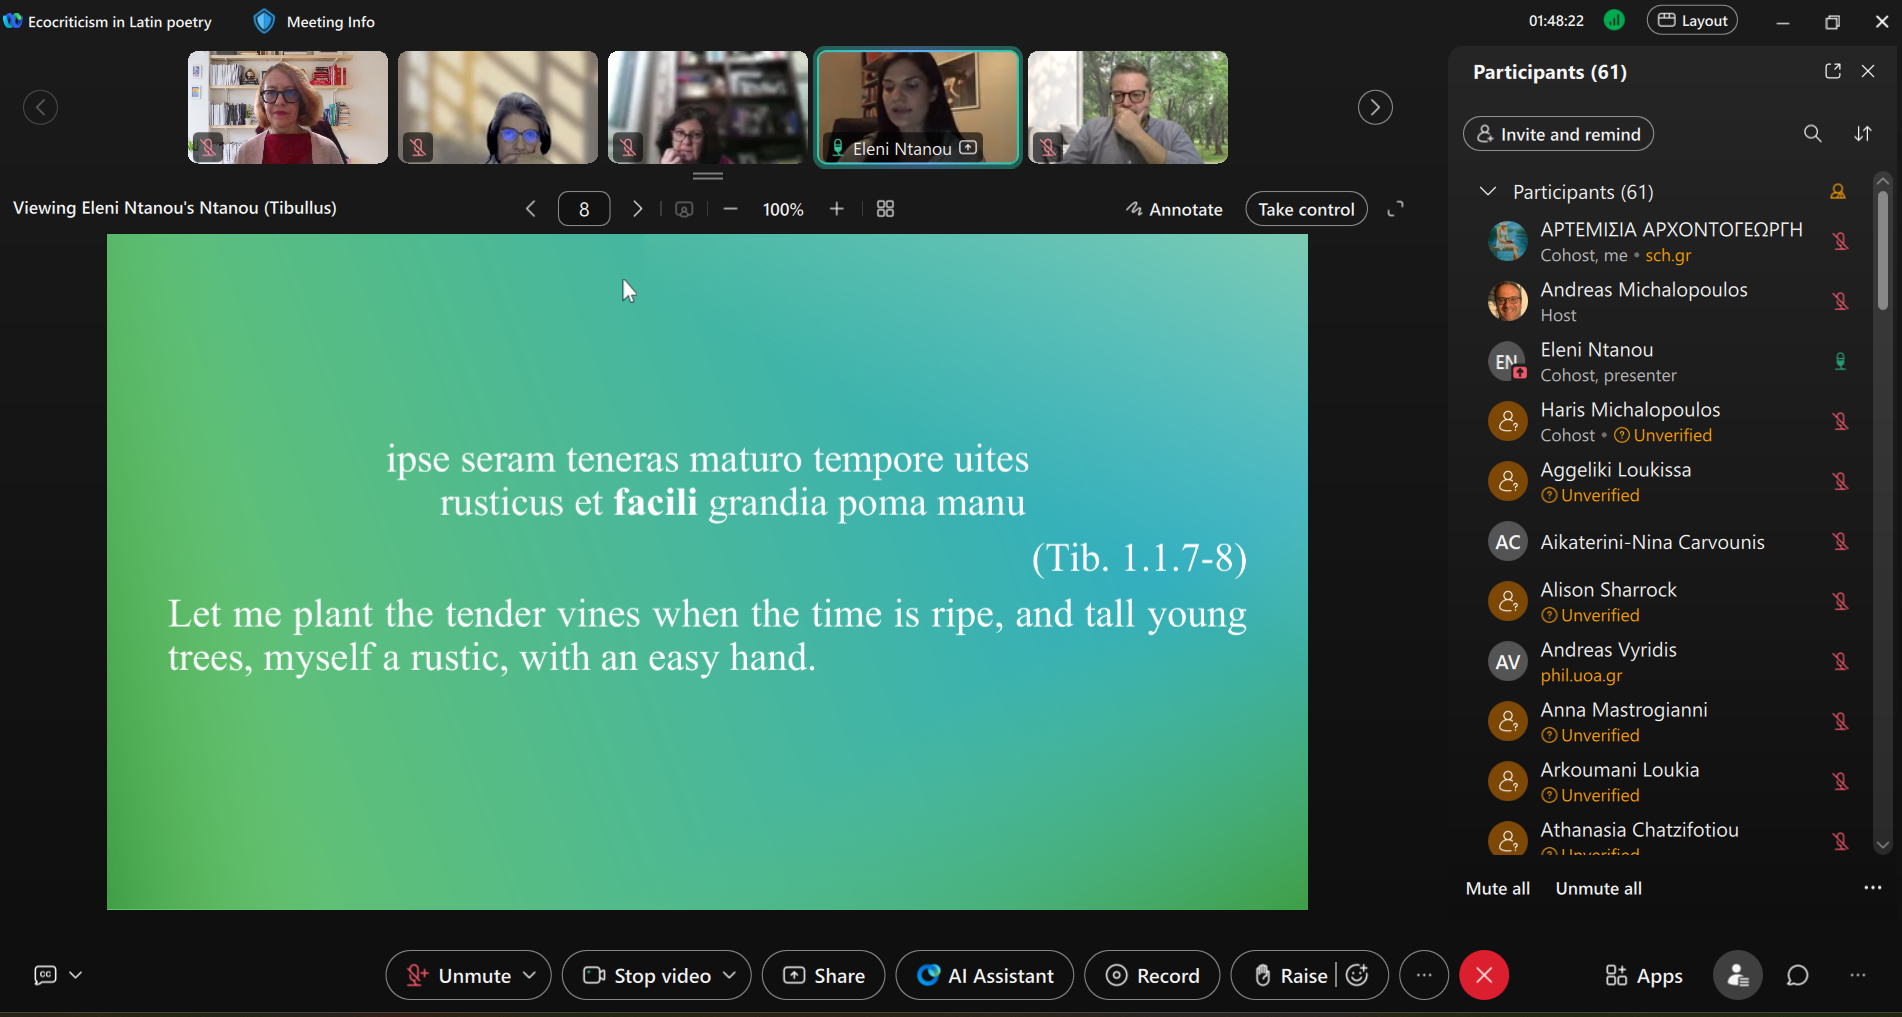Collapse the Participants (61) list
The width and height of the screenshot is (1902, 1017).
(1488, 191)
